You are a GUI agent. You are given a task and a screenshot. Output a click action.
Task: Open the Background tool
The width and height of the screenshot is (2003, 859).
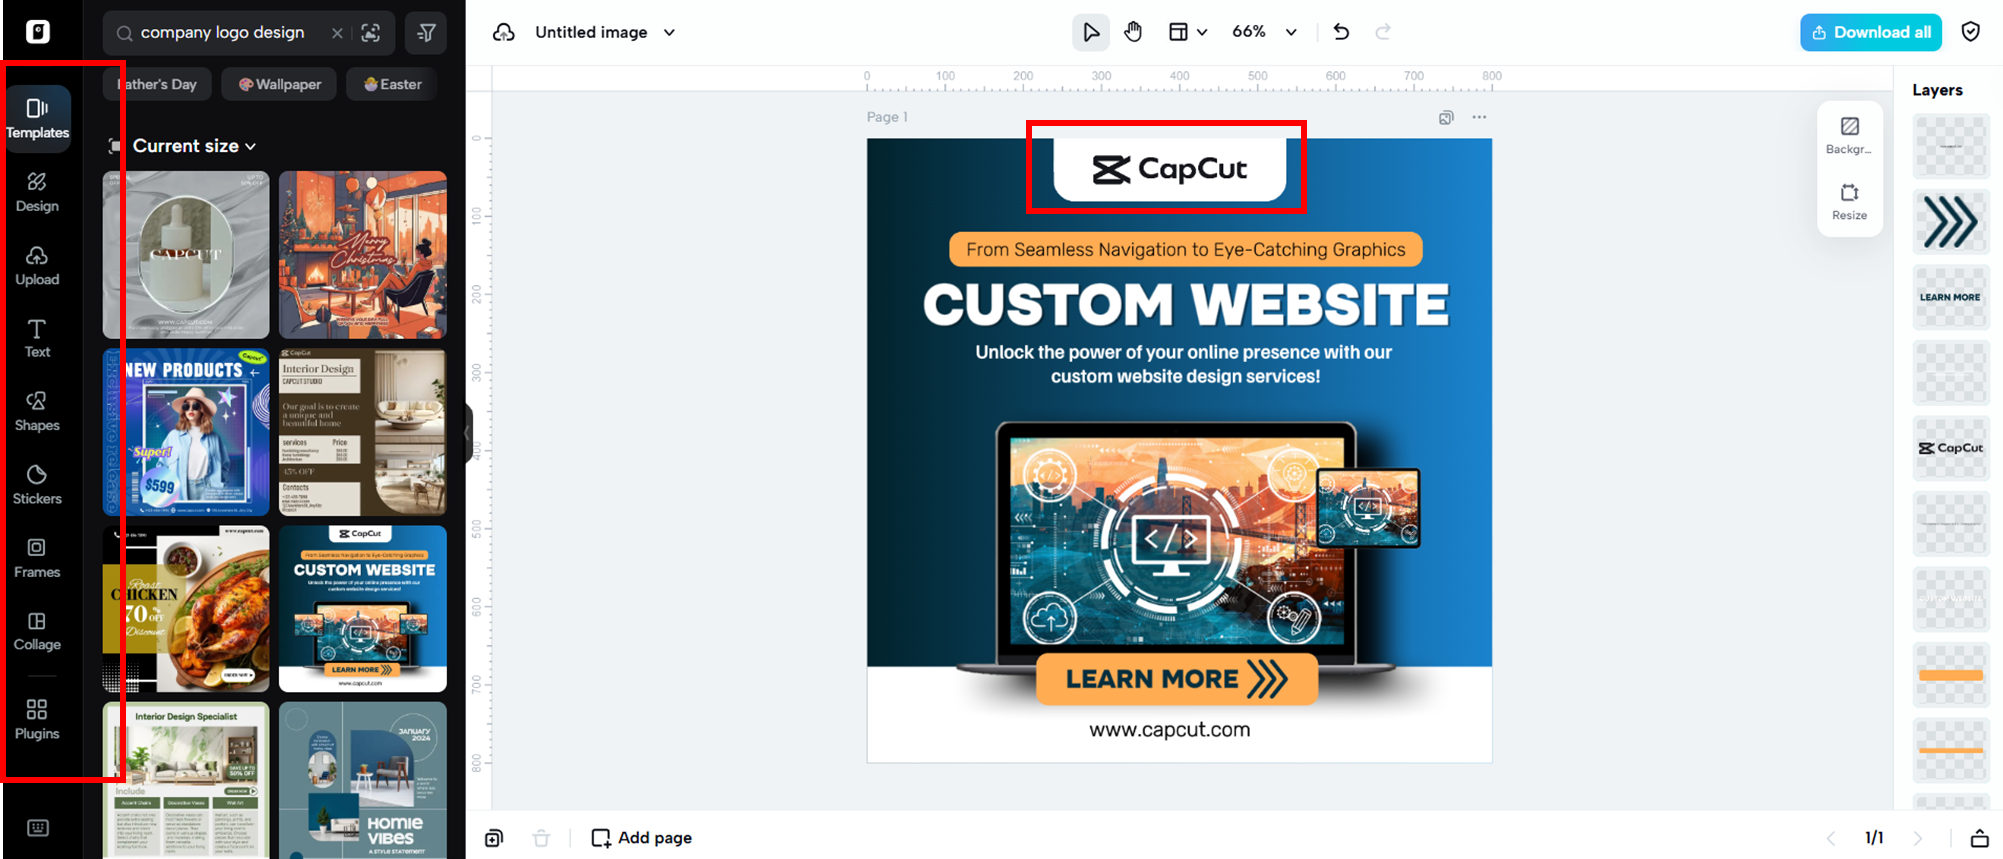(1849, 136)
